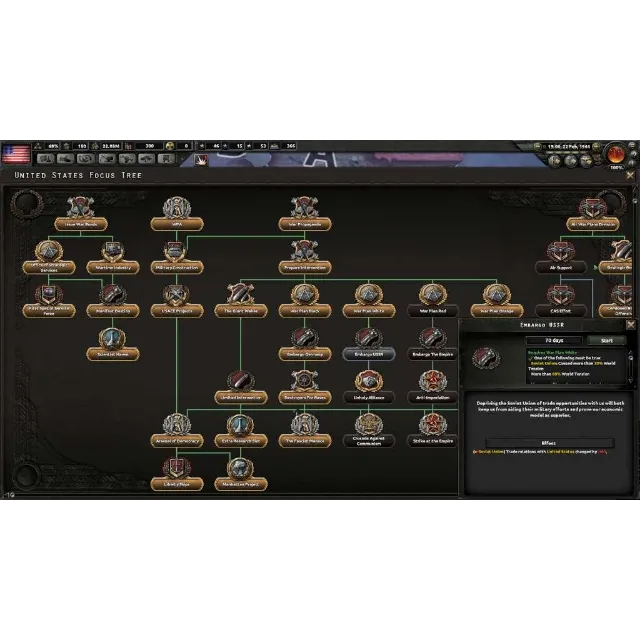Select the CAS Effort focus
The height and width of the screenshot is (640, 640).
coord(561,303)
